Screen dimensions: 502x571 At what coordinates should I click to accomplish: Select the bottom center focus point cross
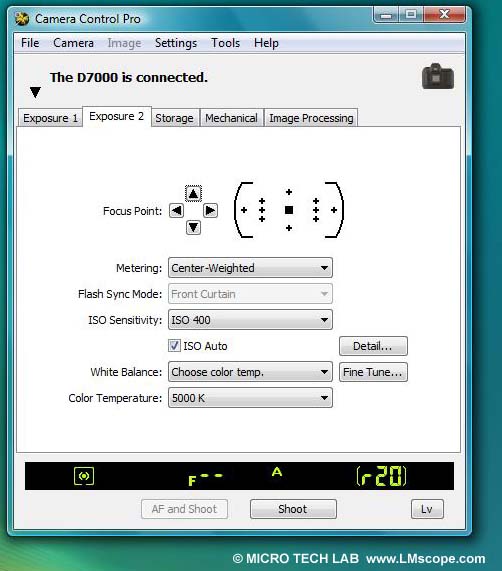click(289, 228)
